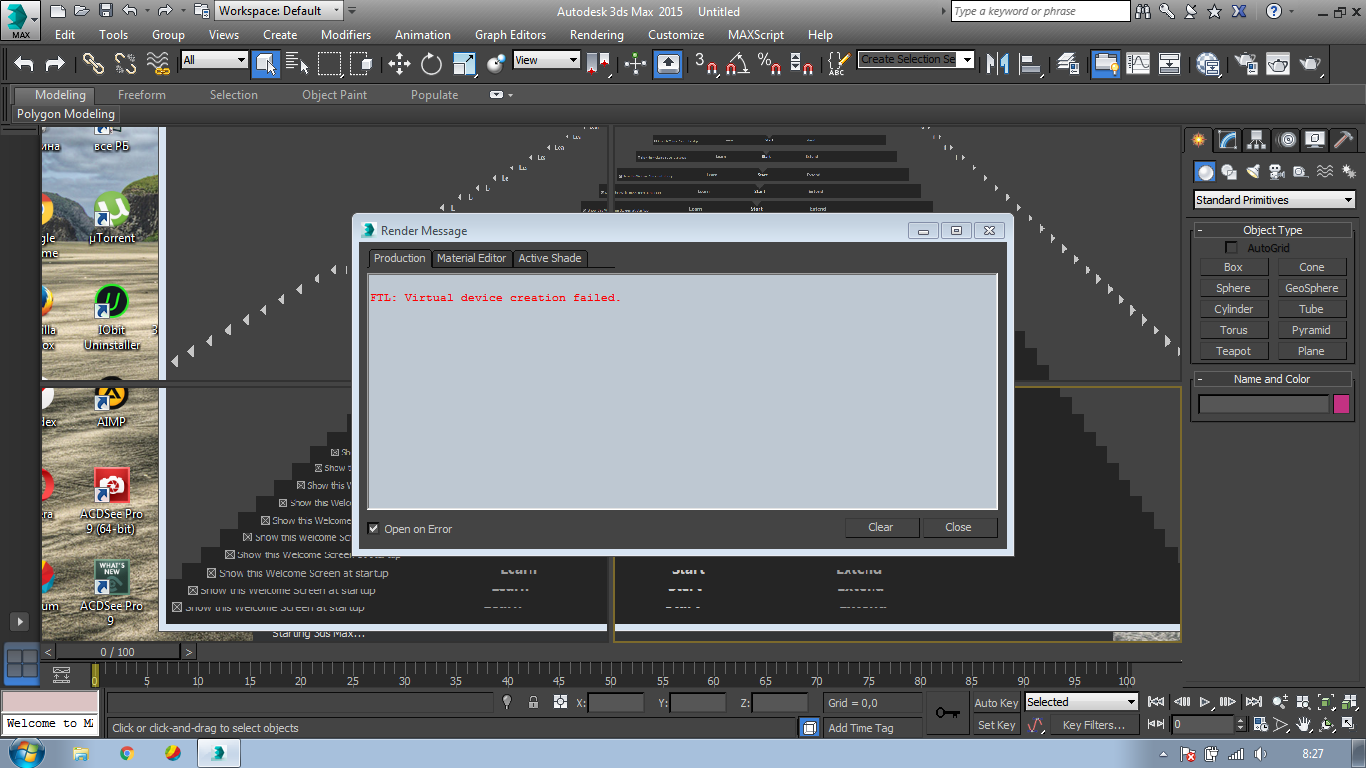Click the Bind to Space Warp icon
Viewport: 1366px width, 768px height.
pos(157,63)
